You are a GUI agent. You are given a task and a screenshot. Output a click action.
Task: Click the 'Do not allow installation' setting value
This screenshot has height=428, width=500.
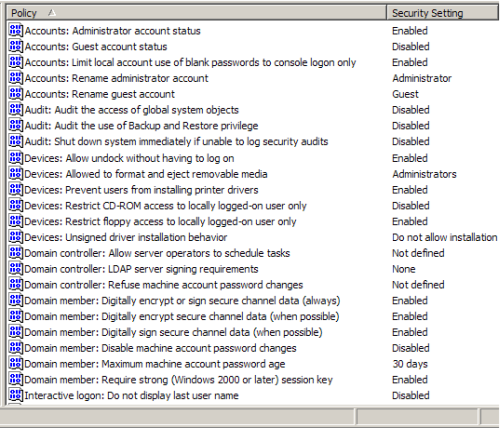[x=445, y=237]
